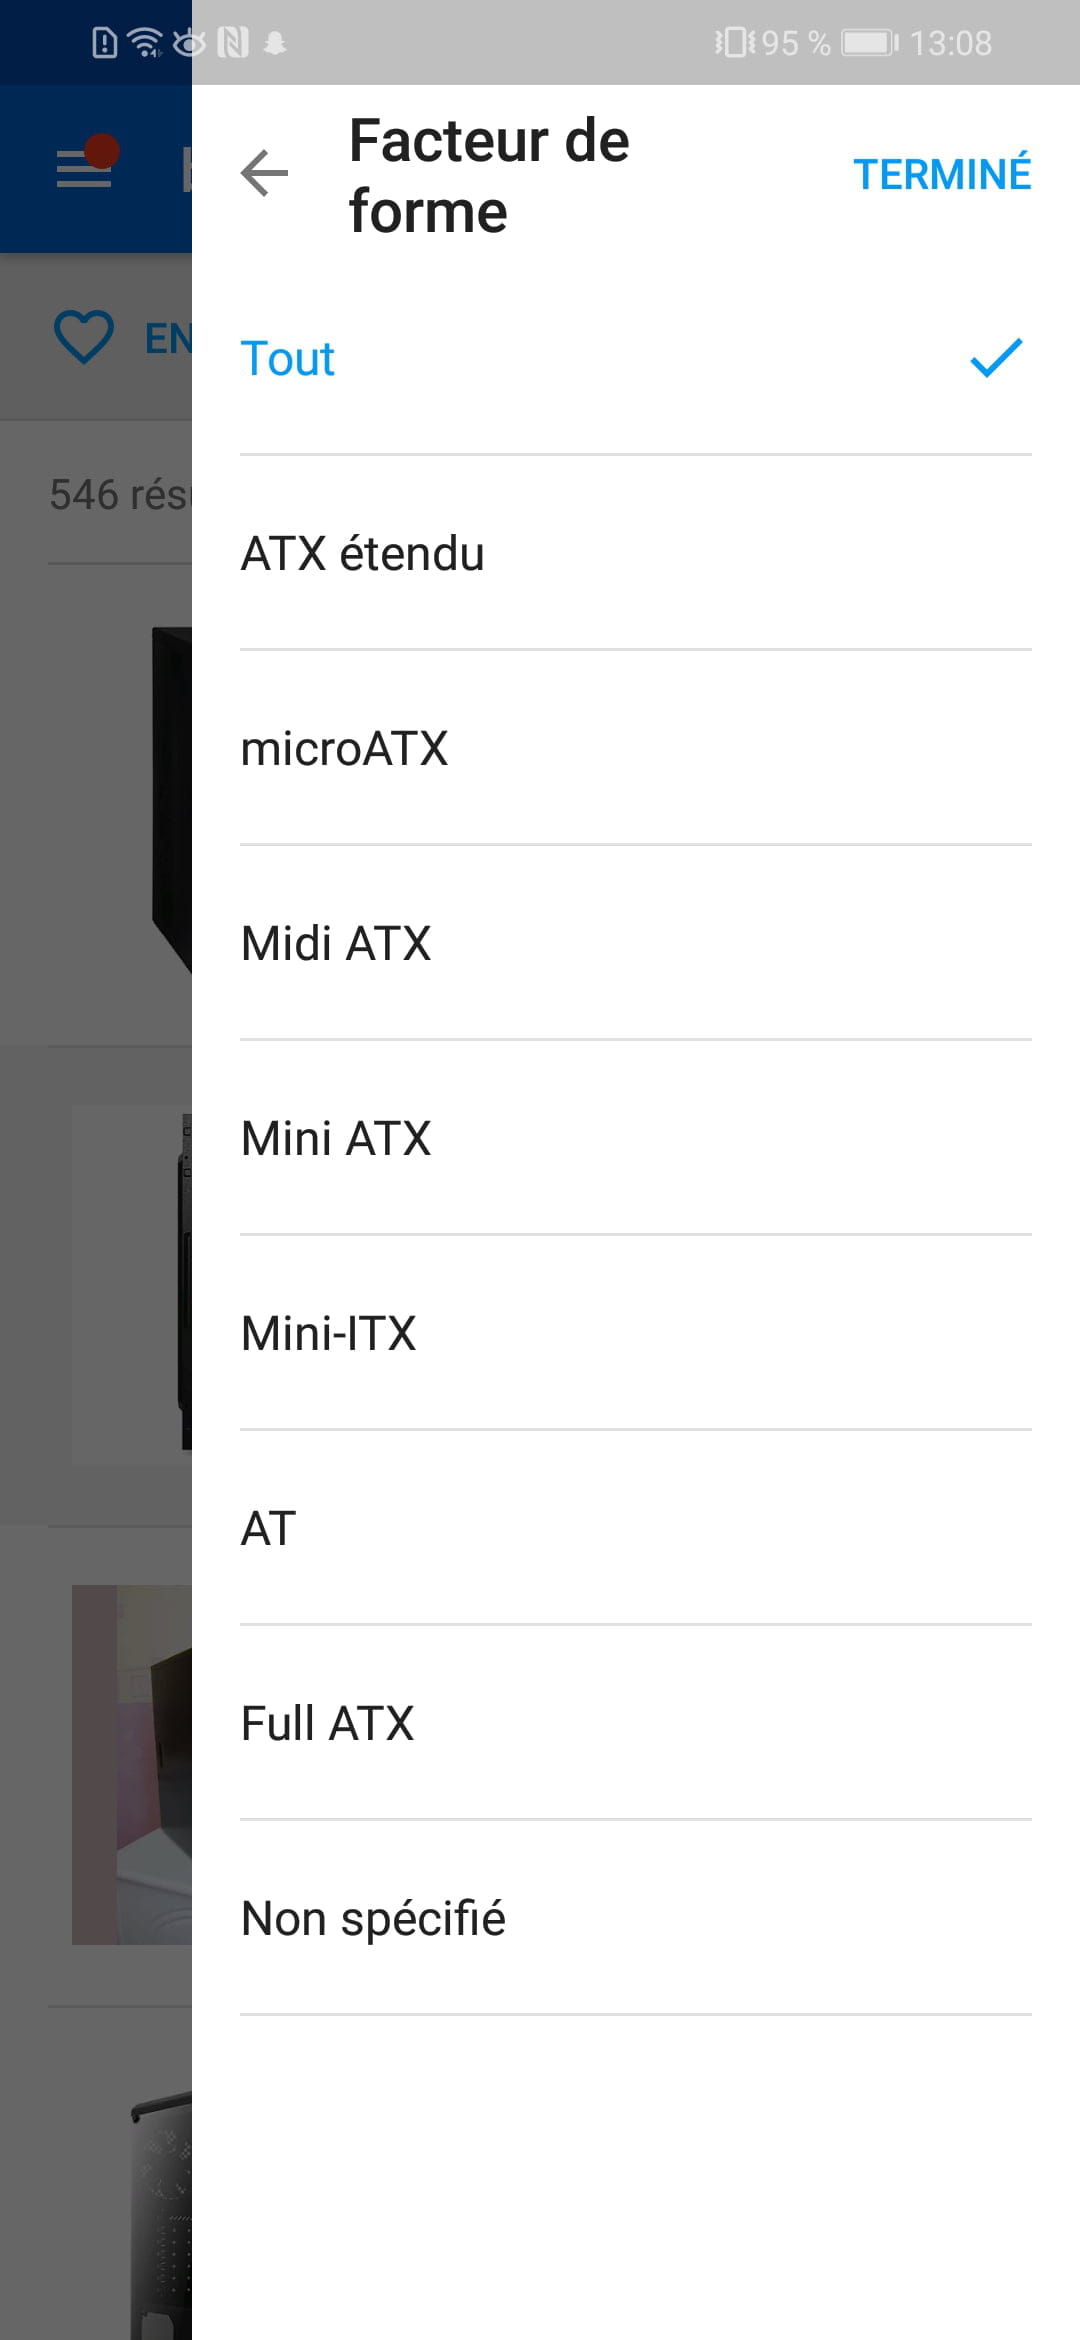Open the first product thumbnail behind panel
Image resolution: width=1080 pixels, height=2340 pixels.
coord(172,800)
